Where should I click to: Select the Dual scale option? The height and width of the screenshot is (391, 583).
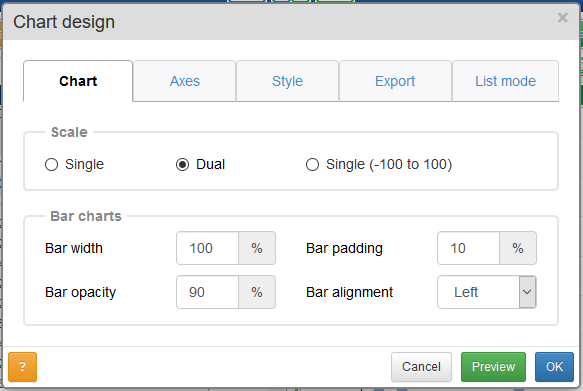point(182,164)
